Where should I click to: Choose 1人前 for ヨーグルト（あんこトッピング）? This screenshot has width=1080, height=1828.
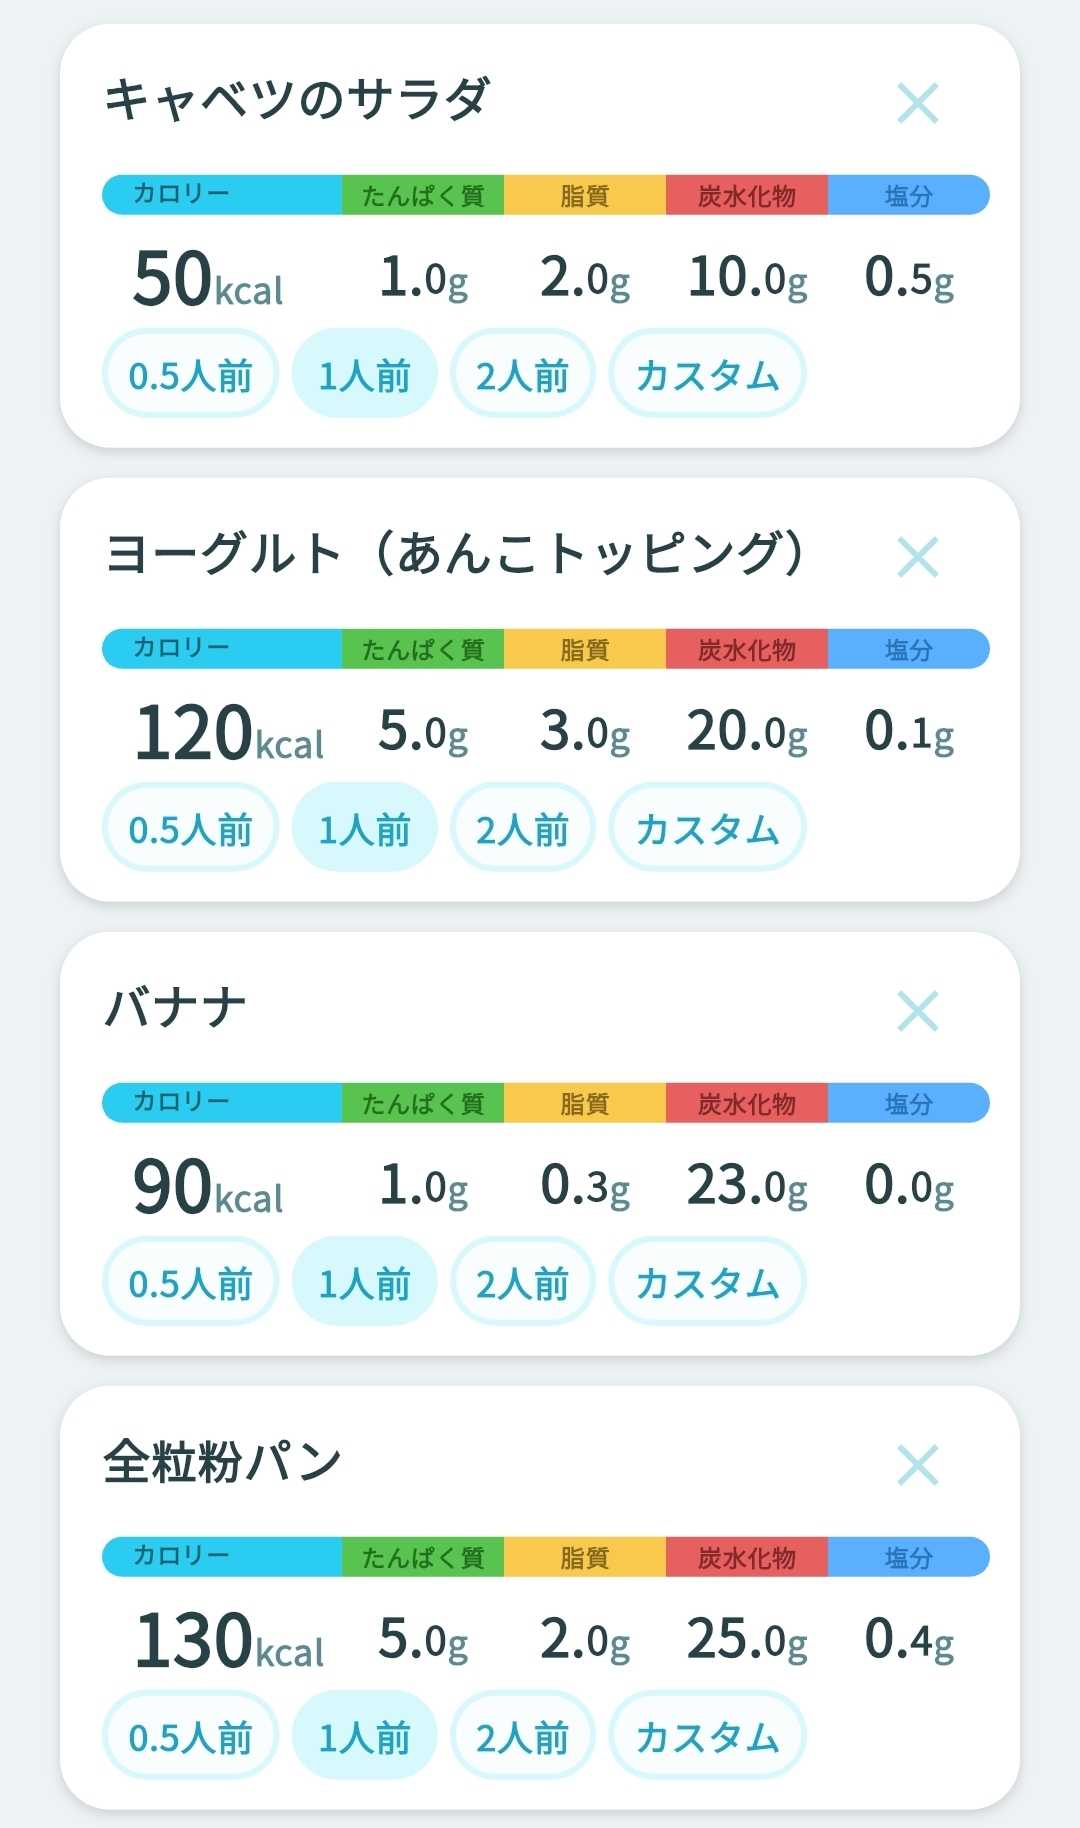click(364, 827)
